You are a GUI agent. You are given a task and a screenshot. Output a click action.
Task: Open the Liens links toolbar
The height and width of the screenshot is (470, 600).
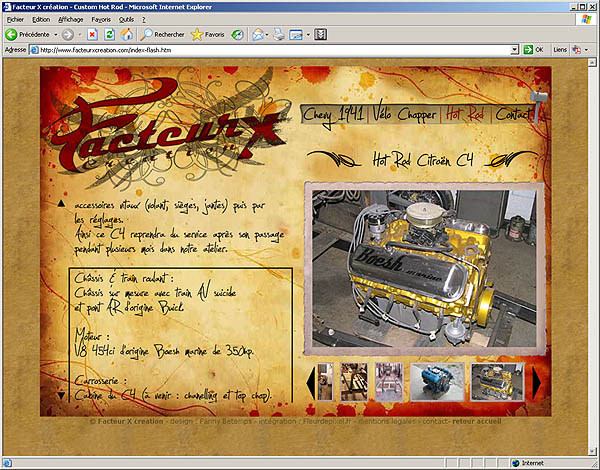pos(560,50)
